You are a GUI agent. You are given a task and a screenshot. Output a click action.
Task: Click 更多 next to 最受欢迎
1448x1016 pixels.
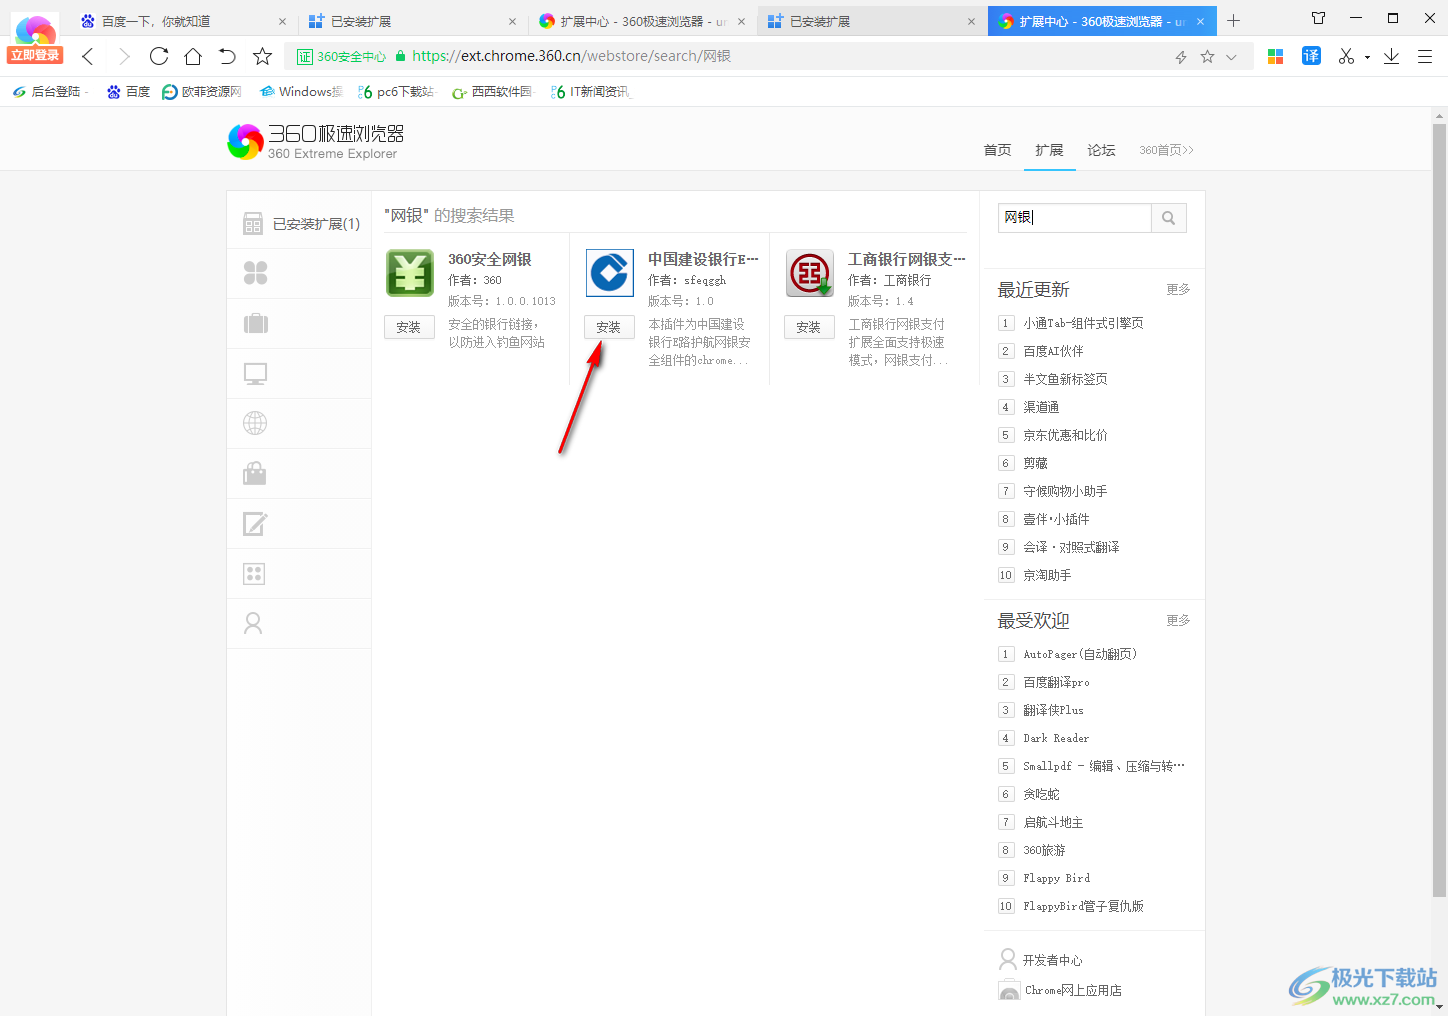coord(1178,620)
